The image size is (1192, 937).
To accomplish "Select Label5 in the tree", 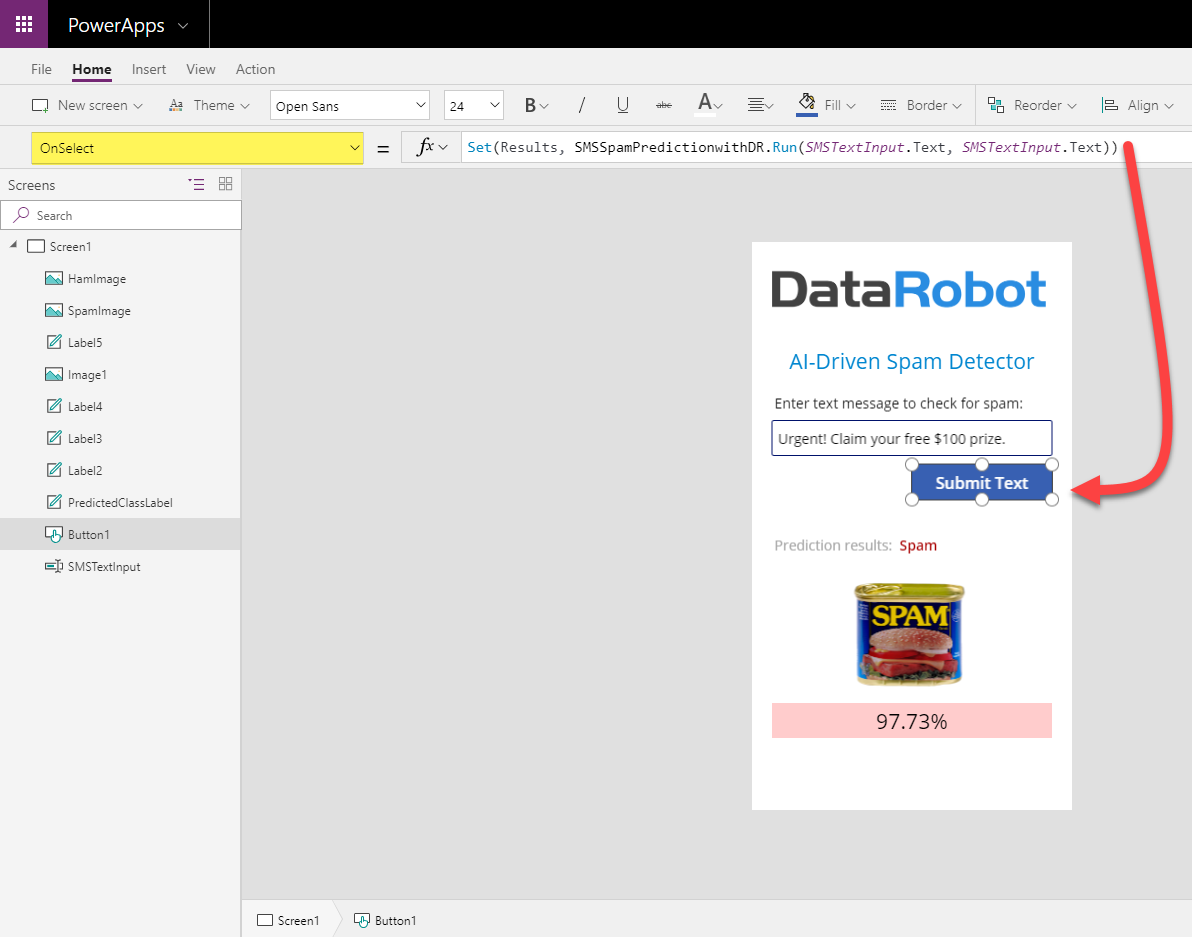I will point(84,343).
